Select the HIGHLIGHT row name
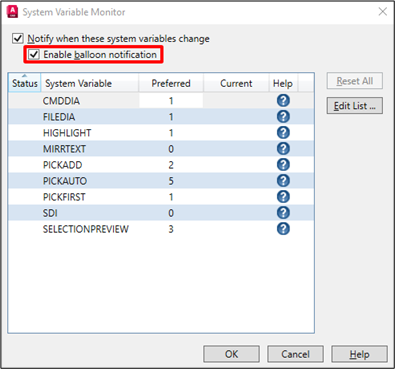 tap(67, 133)
